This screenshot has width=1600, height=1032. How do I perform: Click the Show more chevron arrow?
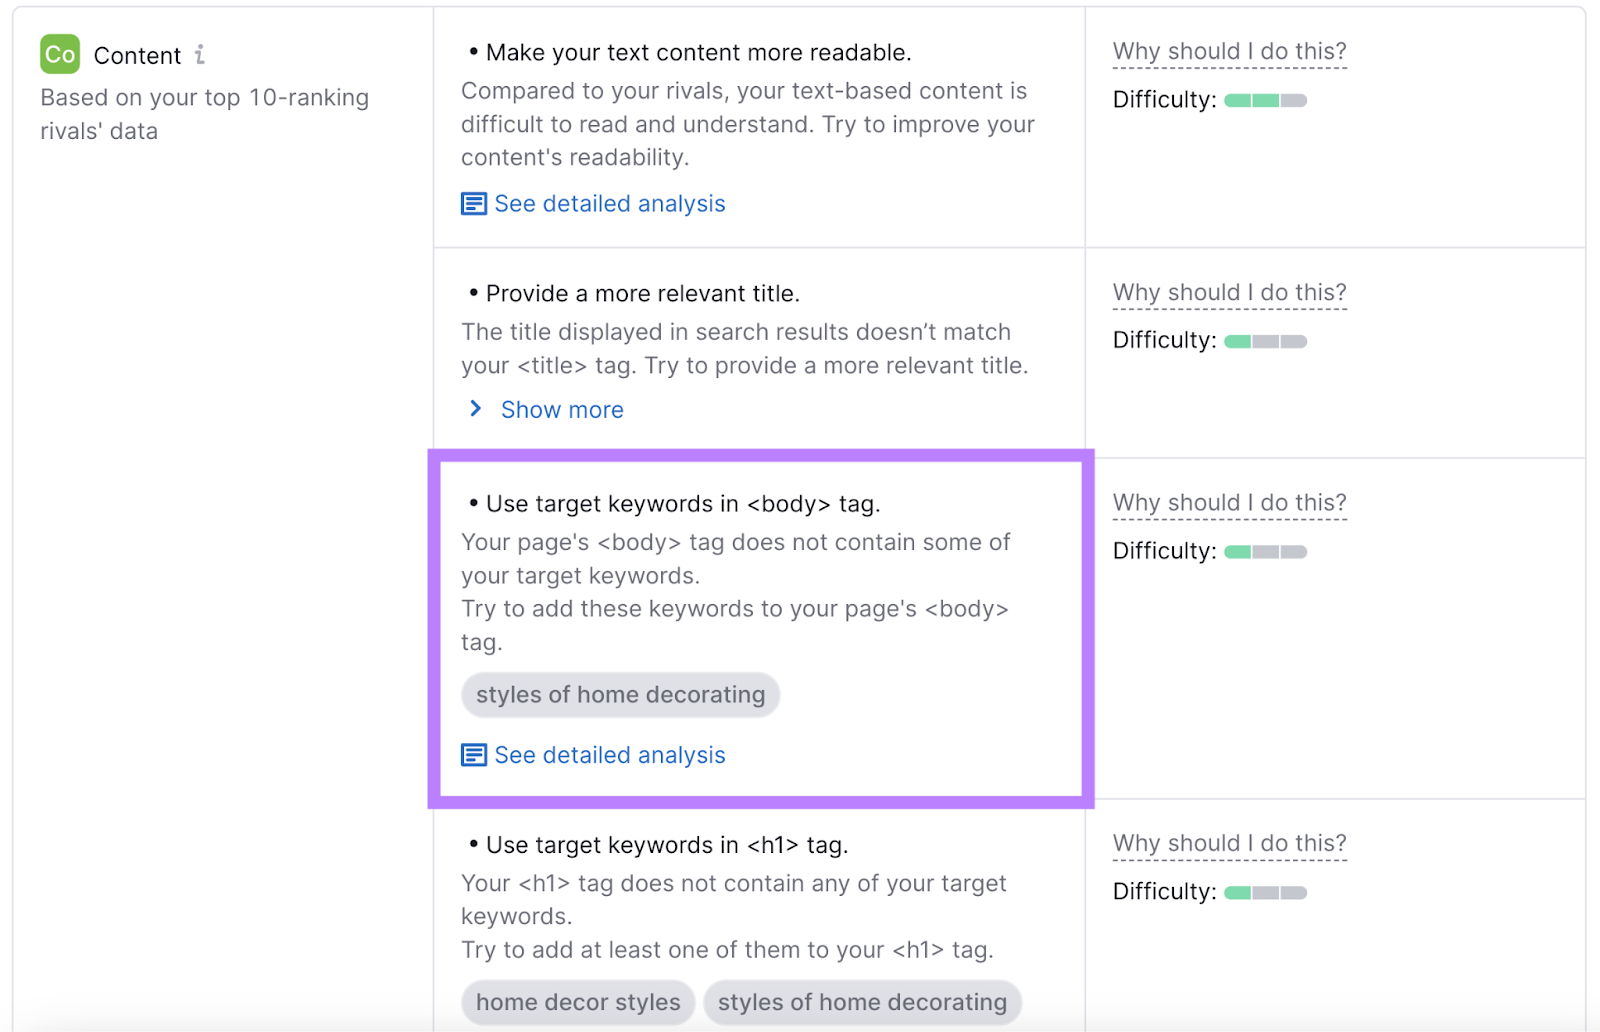pos(476,409)
